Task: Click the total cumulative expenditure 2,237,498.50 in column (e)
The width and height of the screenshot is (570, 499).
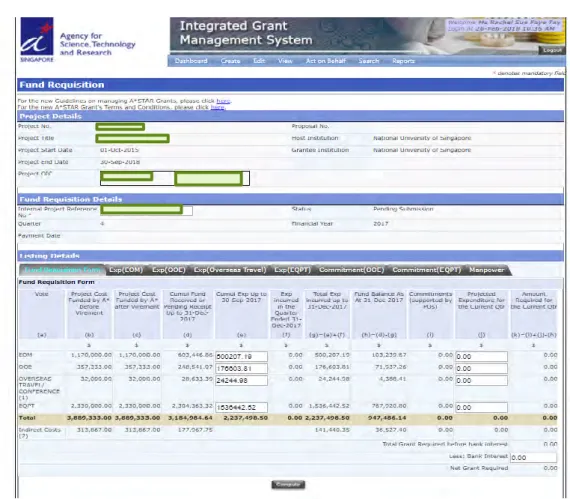Action: pos(246,418)
